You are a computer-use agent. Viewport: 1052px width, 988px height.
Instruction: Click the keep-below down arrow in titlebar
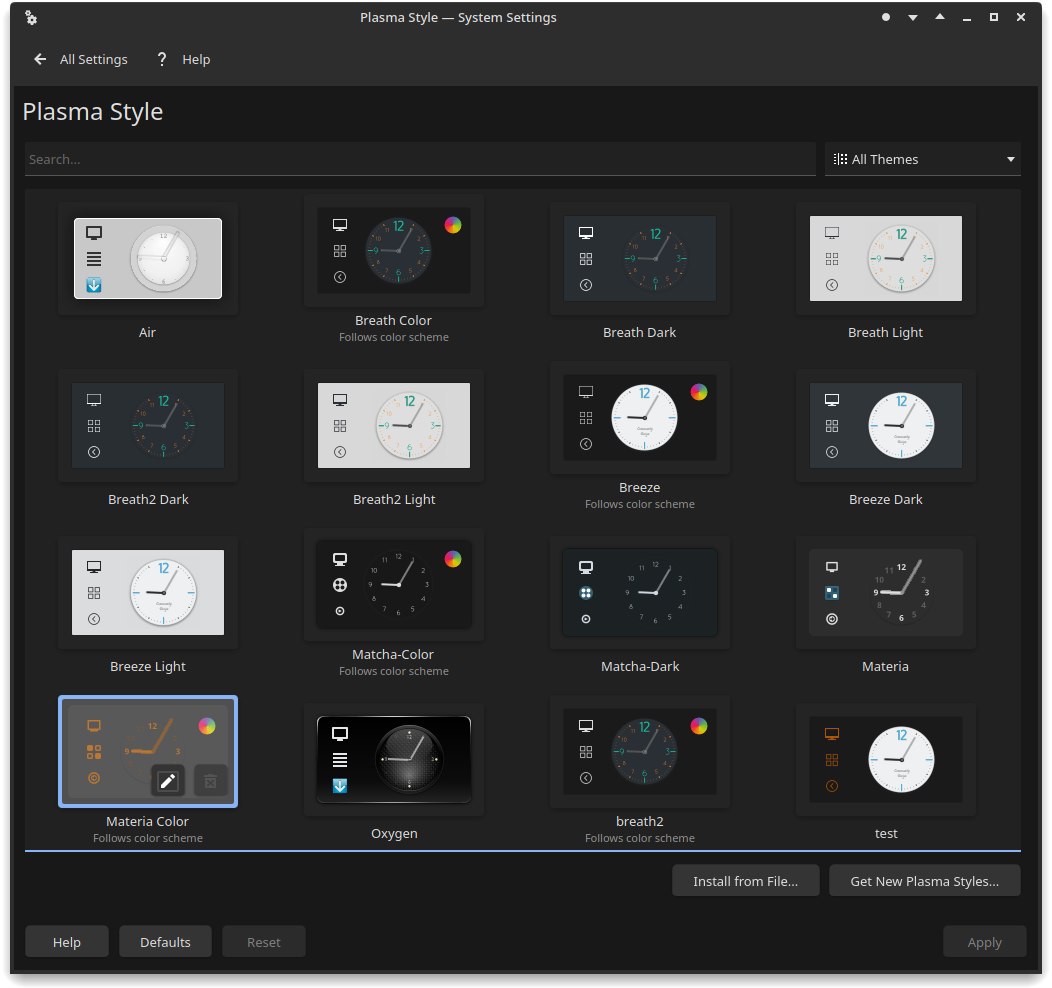pos(912,17)
